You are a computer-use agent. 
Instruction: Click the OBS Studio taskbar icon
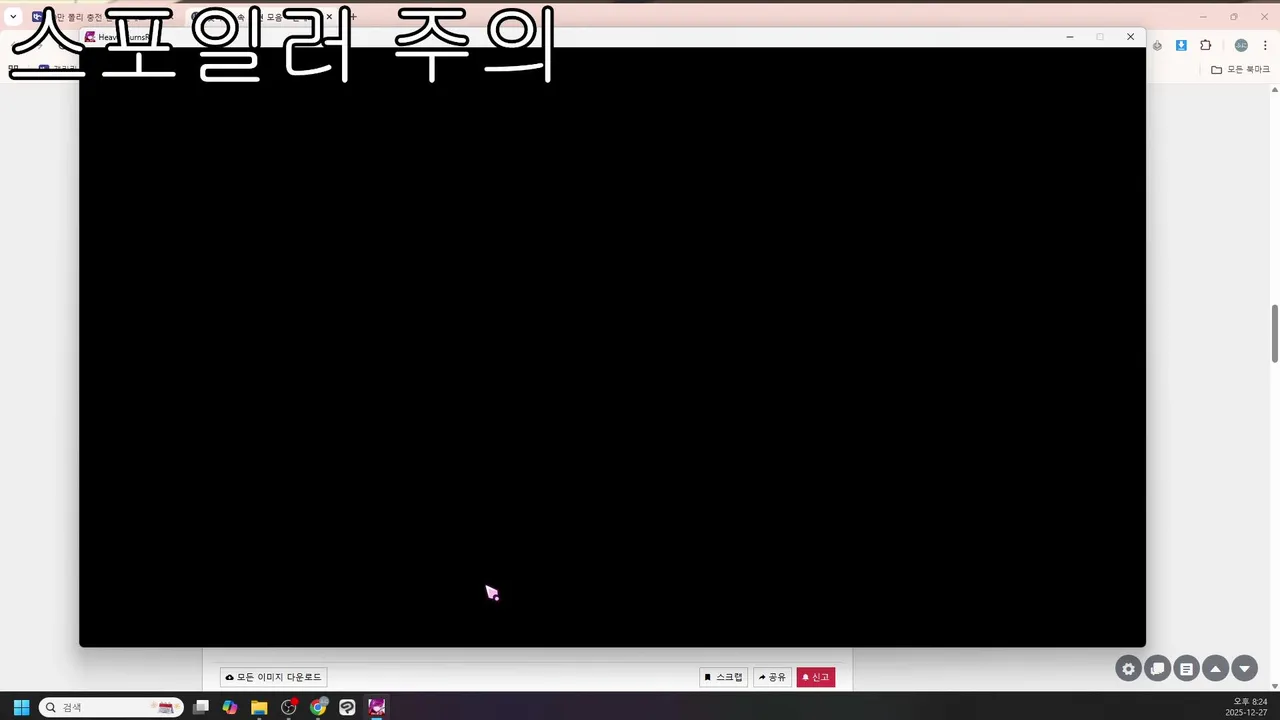point(289,707)
